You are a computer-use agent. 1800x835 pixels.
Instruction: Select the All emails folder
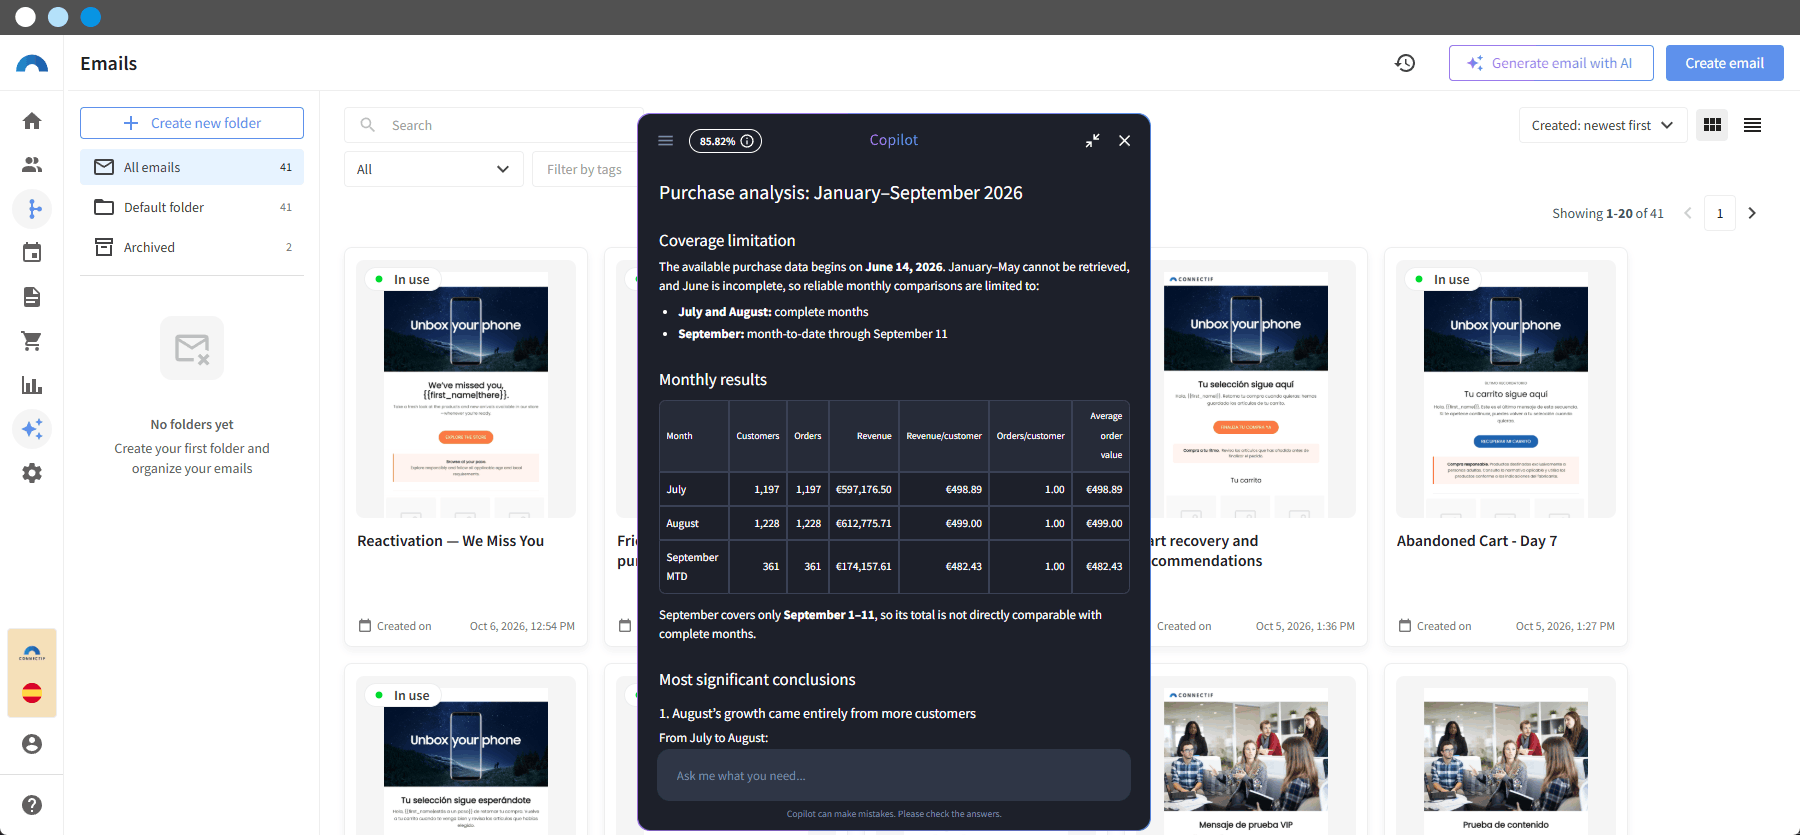192,167
